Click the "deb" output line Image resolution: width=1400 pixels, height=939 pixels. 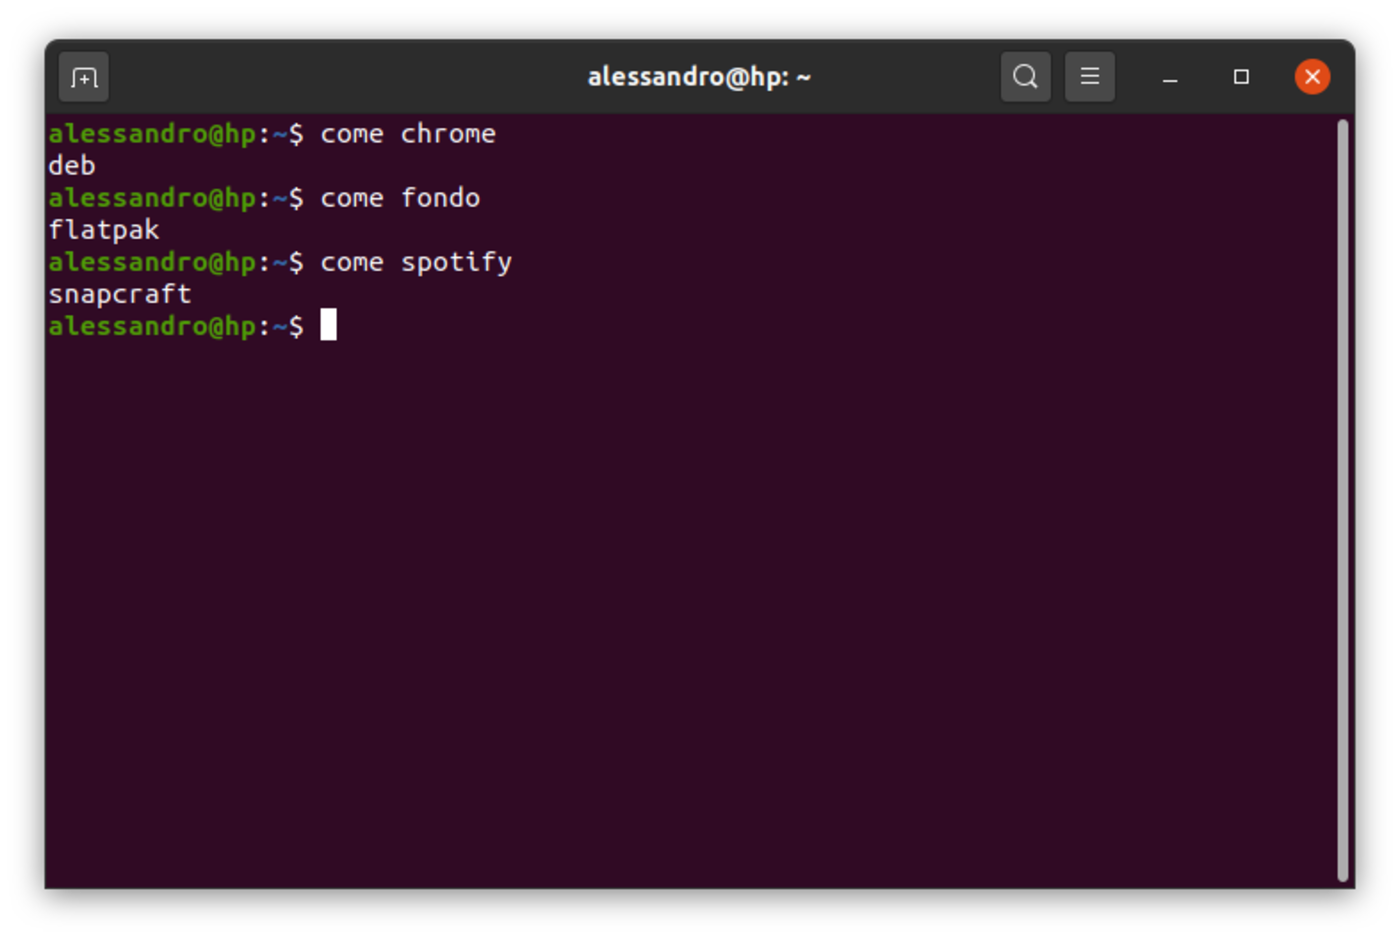click(x=72, y=166)
